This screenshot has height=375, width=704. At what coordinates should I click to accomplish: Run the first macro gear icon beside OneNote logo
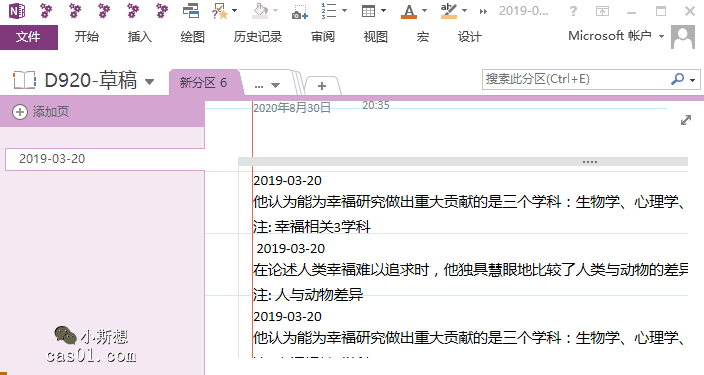[46, 11]
